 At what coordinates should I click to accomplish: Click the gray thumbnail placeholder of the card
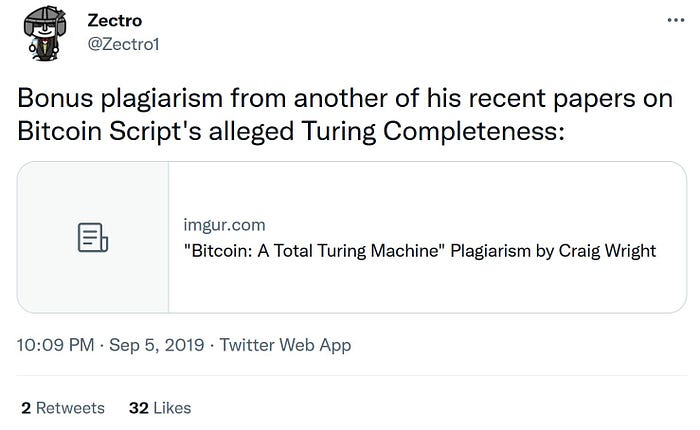pos(93,237)
